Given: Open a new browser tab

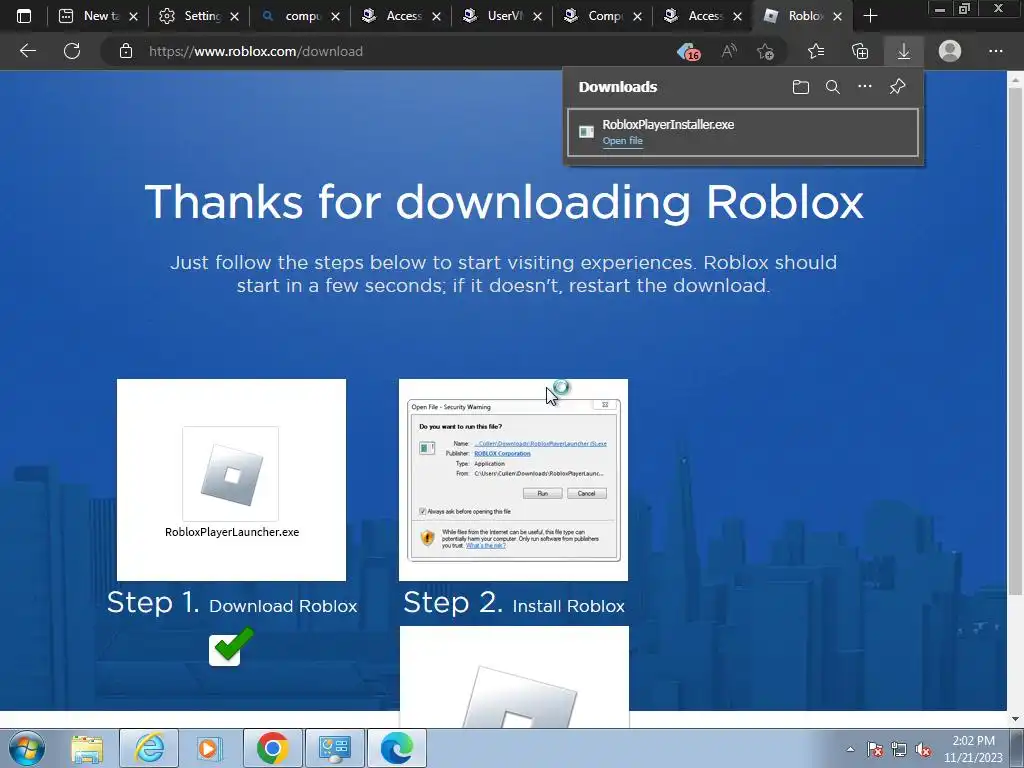Looking at the screenshot, I should (x=870, y=16).
